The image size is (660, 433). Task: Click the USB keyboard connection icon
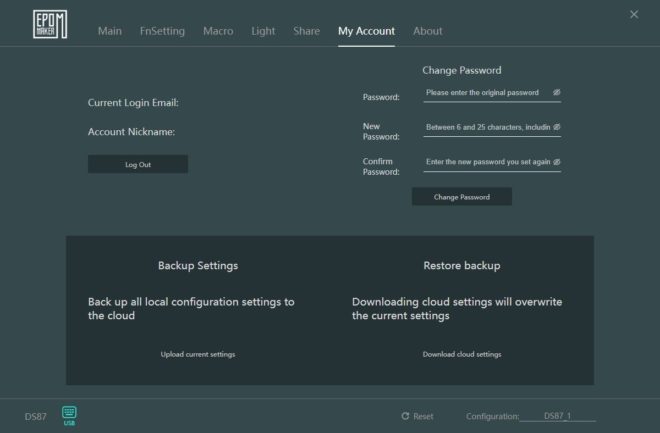(x=69, y=416)
